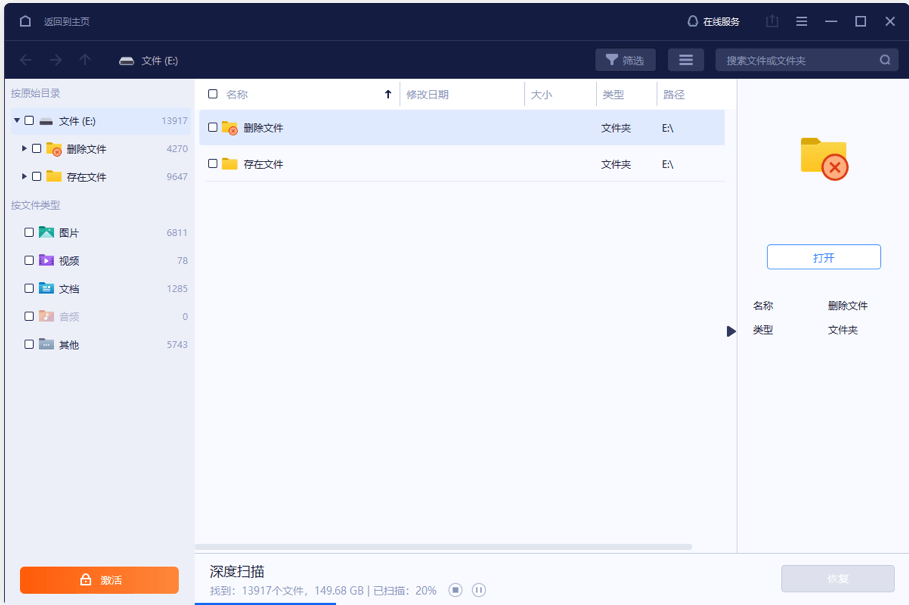Click the horizontal scrollbar under file list

point(443,546)
